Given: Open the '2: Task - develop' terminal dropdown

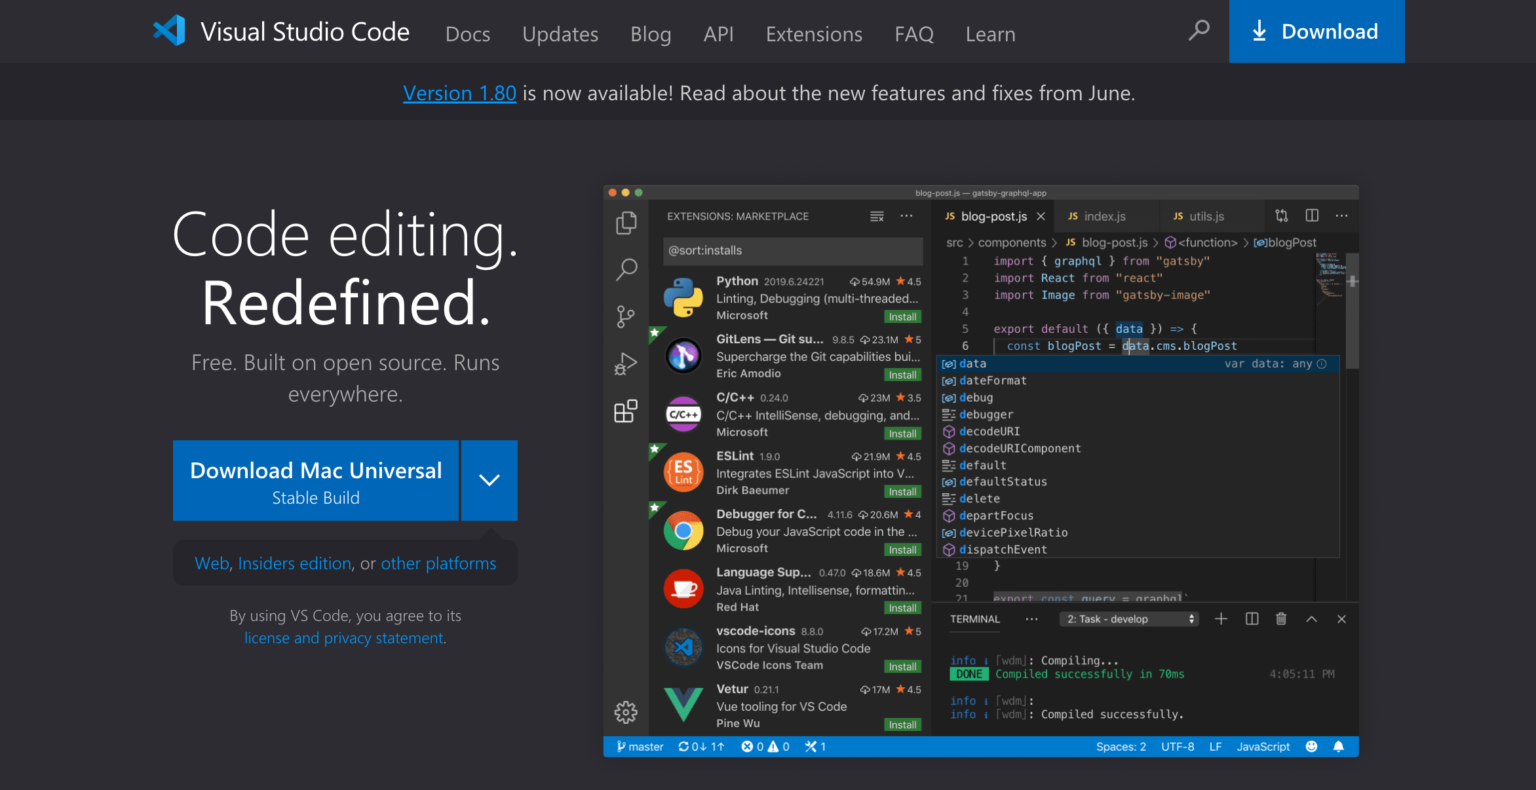Looking at the screenshot, I should [1128, 619].
